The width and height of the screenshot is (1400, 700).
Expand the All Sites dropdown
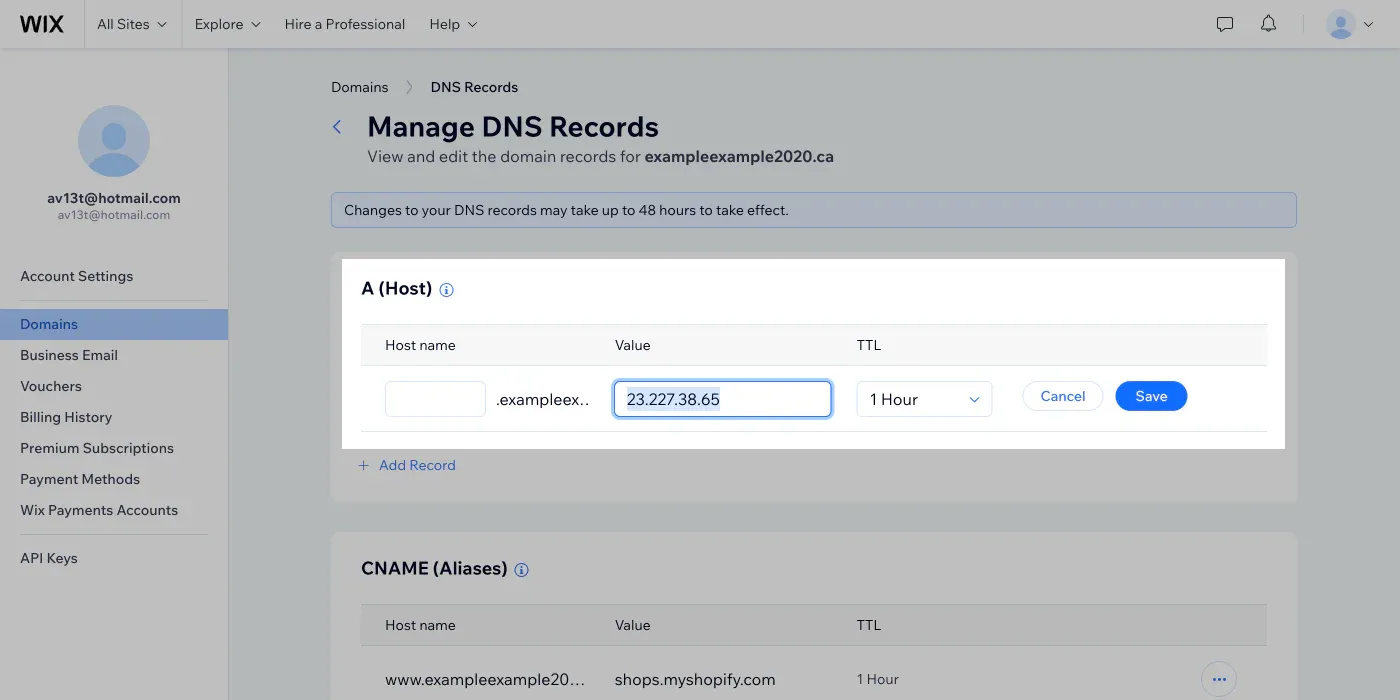point(132,24)
